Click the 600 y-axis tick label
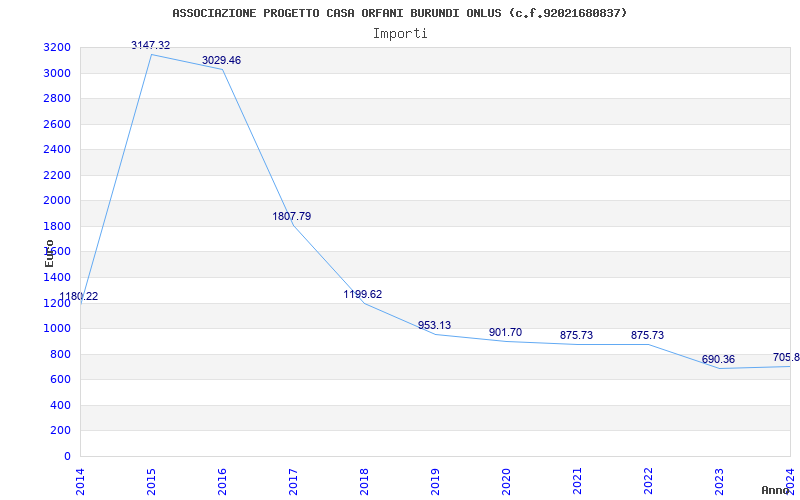The height and width of the screenshot is (500, 800). tap(61, 380)
